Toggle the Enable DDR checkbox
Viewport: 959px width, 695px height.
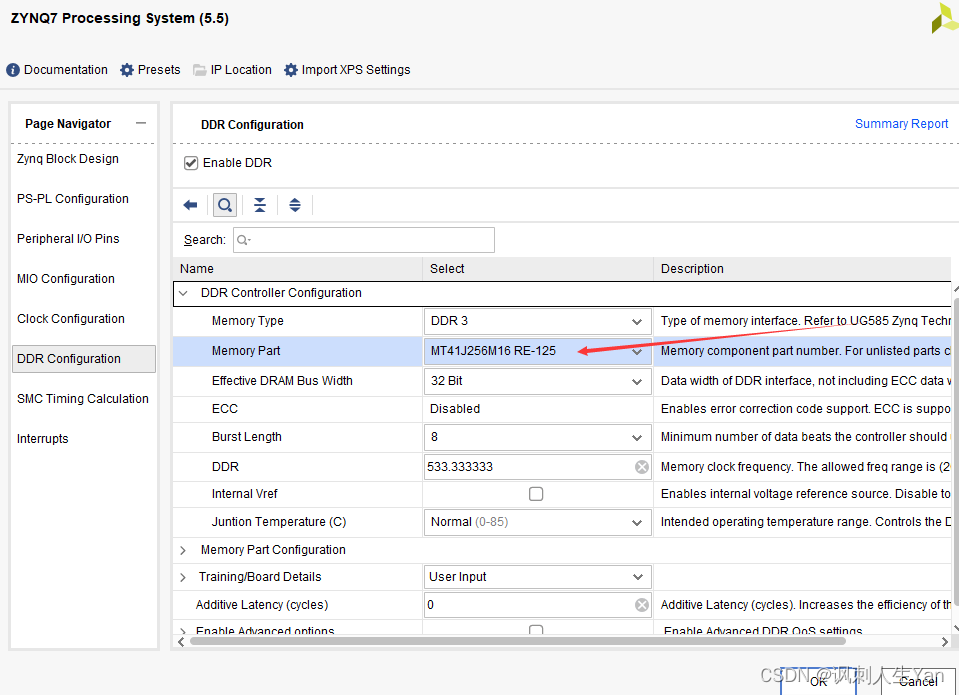point(191,163)
